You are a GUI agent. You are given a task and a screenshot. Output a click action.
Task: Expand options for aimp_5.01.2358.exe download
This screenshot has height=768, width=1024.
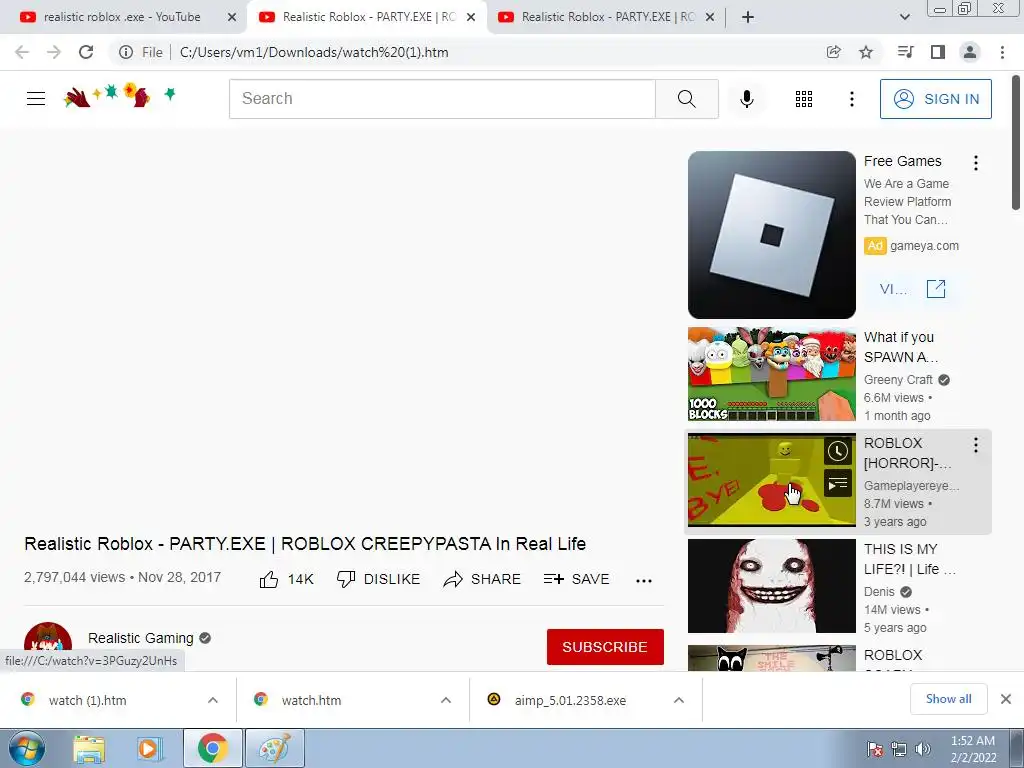(x=679, y=700)
